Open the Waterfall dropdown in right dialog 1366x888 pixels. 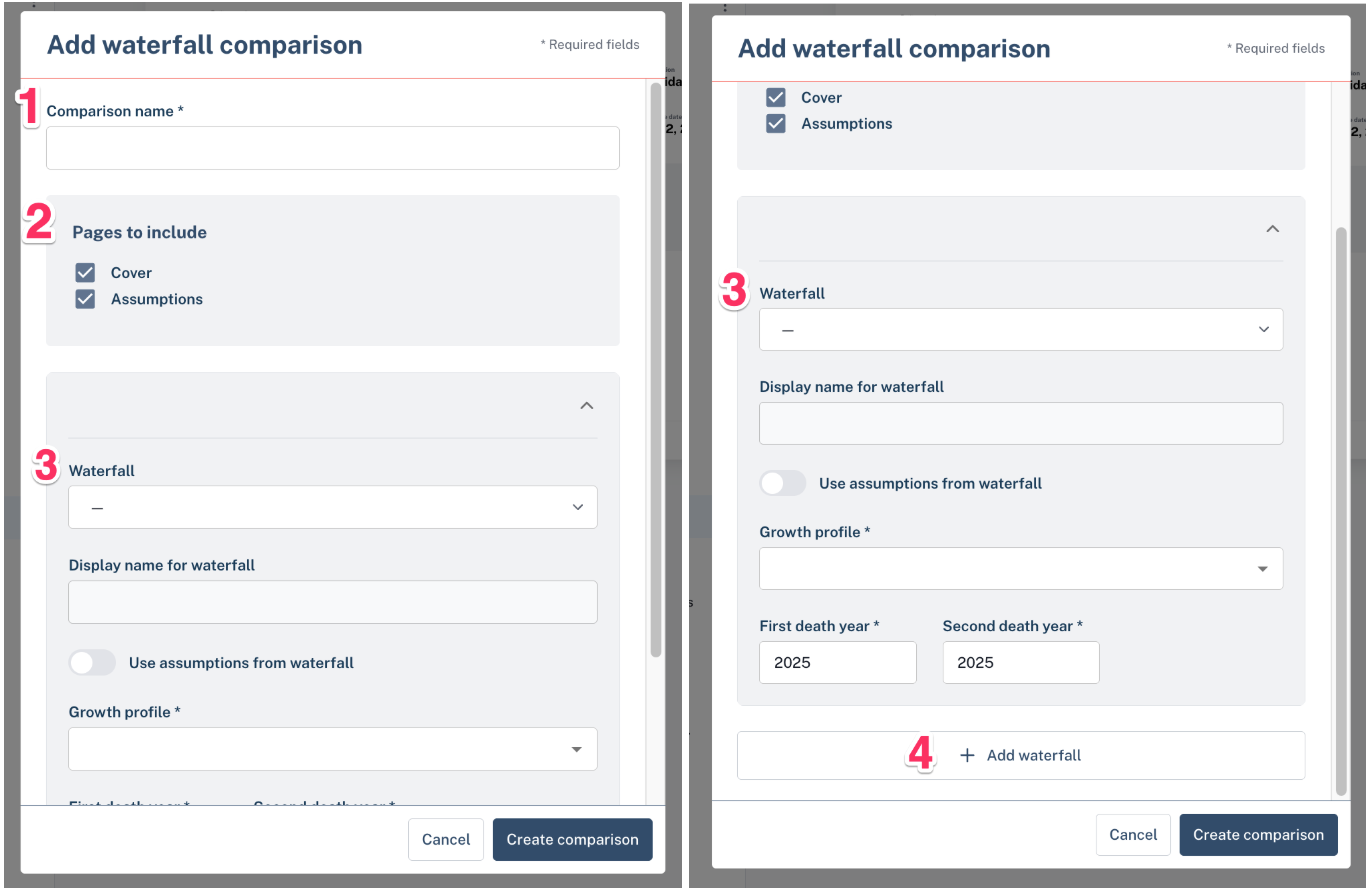(1021, 329)
